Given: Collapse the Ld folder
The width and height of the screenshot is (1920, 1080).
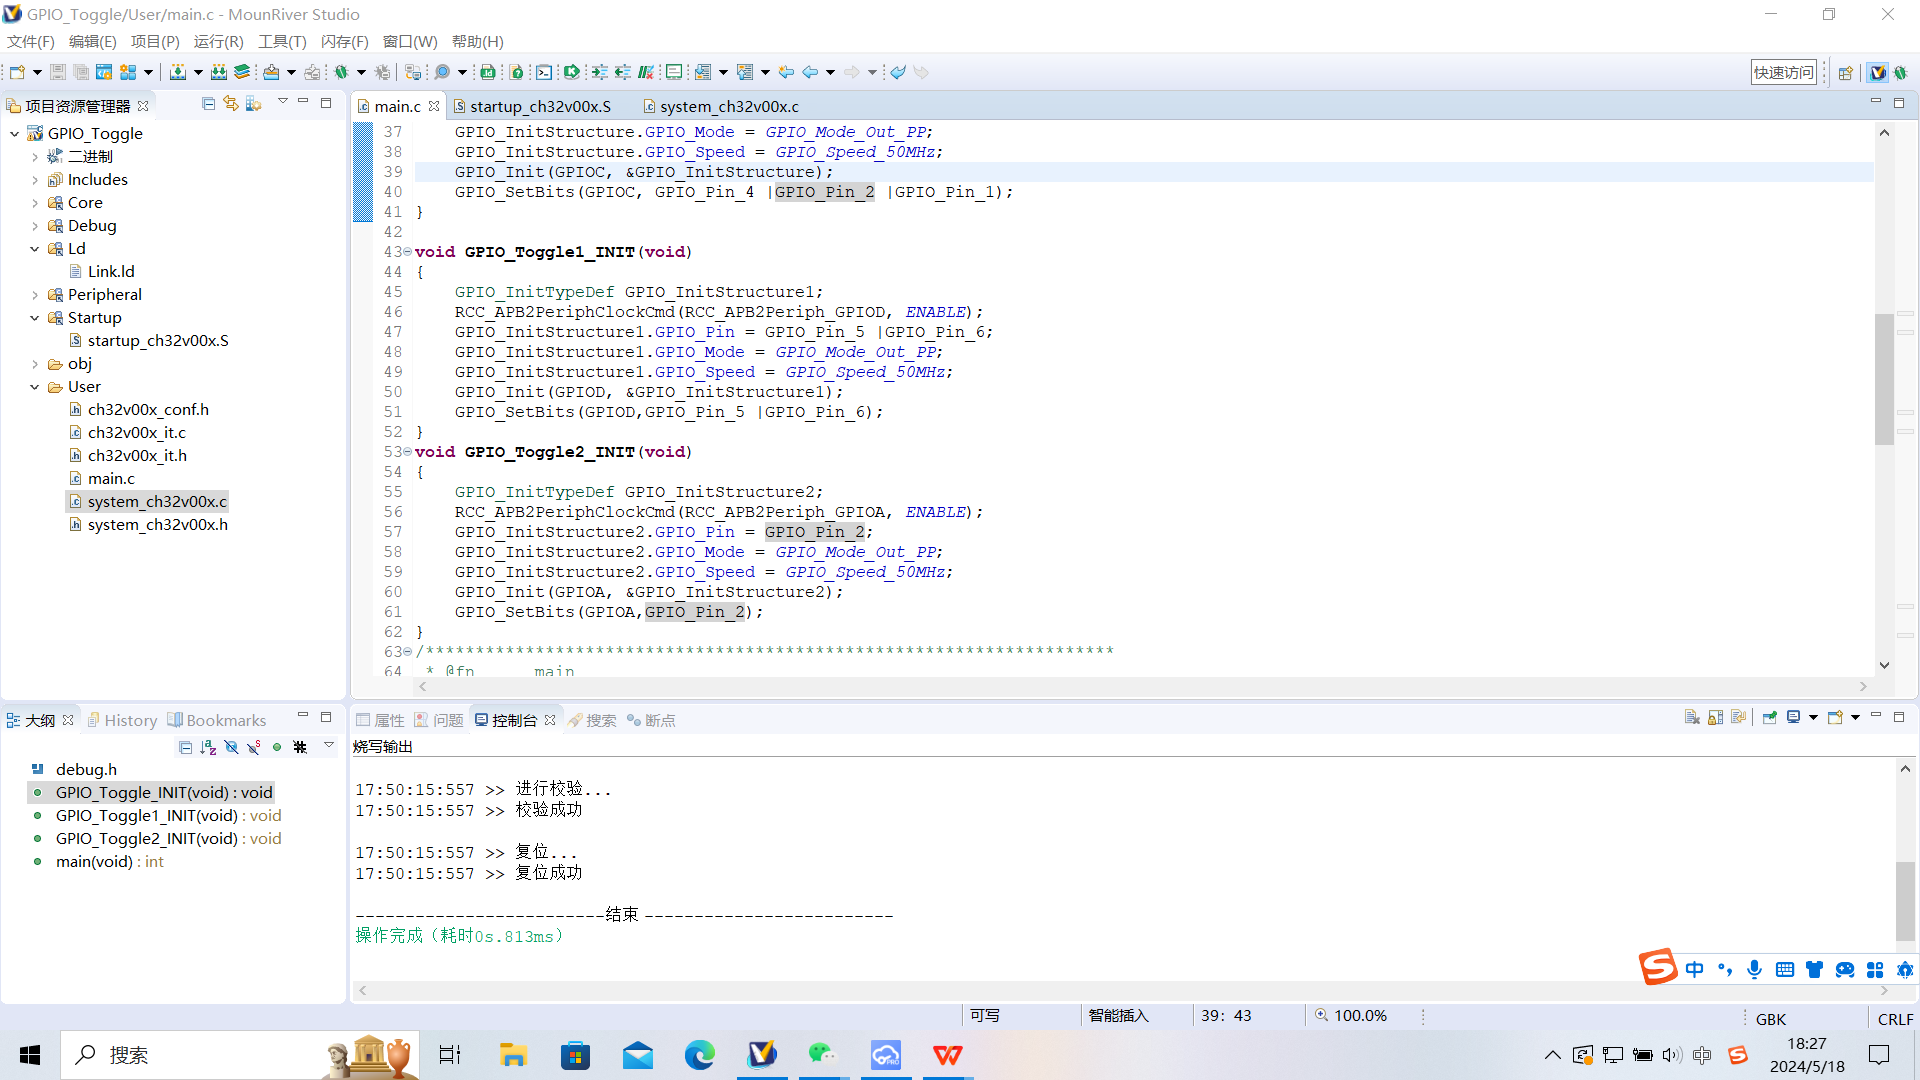Looking at the screenshot, I should (35, 249).
